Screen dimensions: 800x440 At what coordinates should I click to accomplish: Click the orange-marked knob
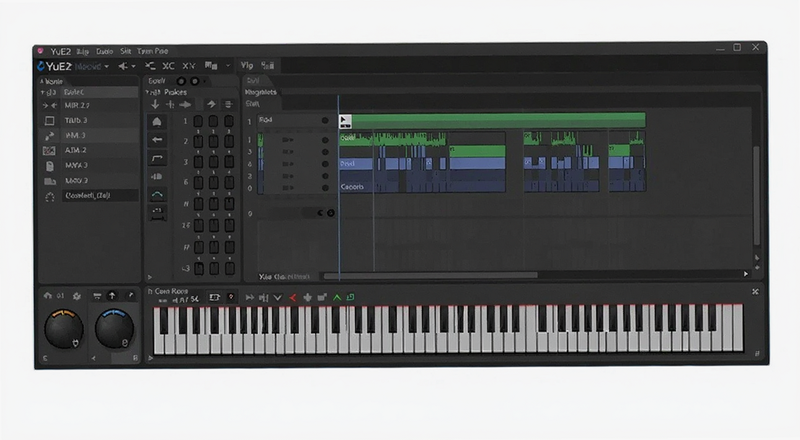pyautogui.click(x=64, y=329)
